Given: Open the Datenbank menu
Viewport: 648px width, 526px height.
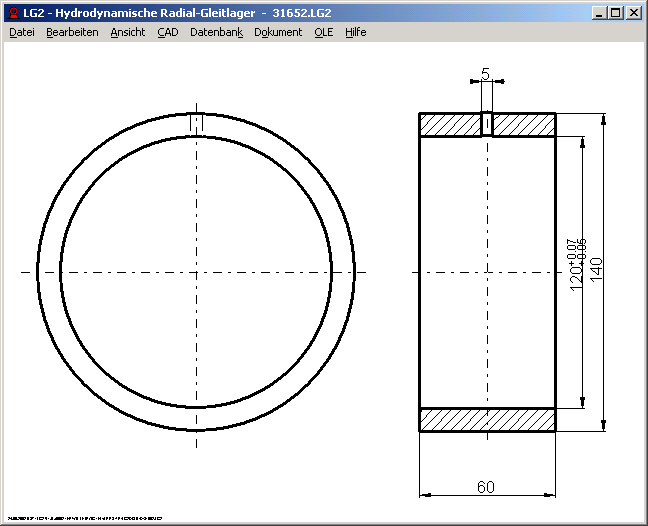Looking at the screenshot, I should pos(216,32).
